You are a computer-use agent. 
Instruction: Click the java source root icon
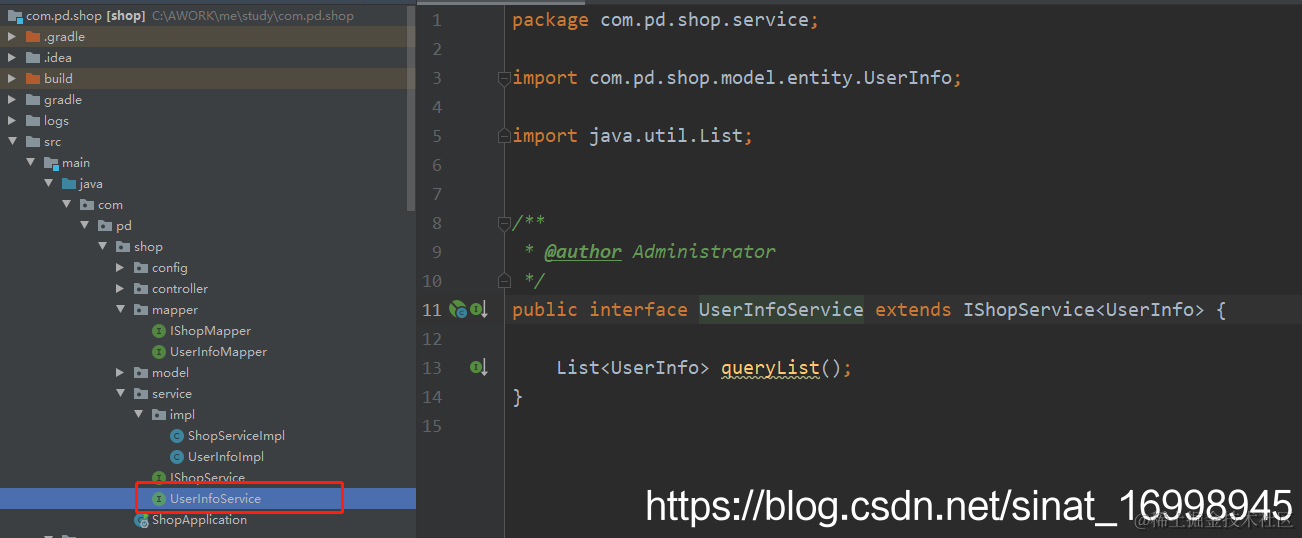pos(69,184)
